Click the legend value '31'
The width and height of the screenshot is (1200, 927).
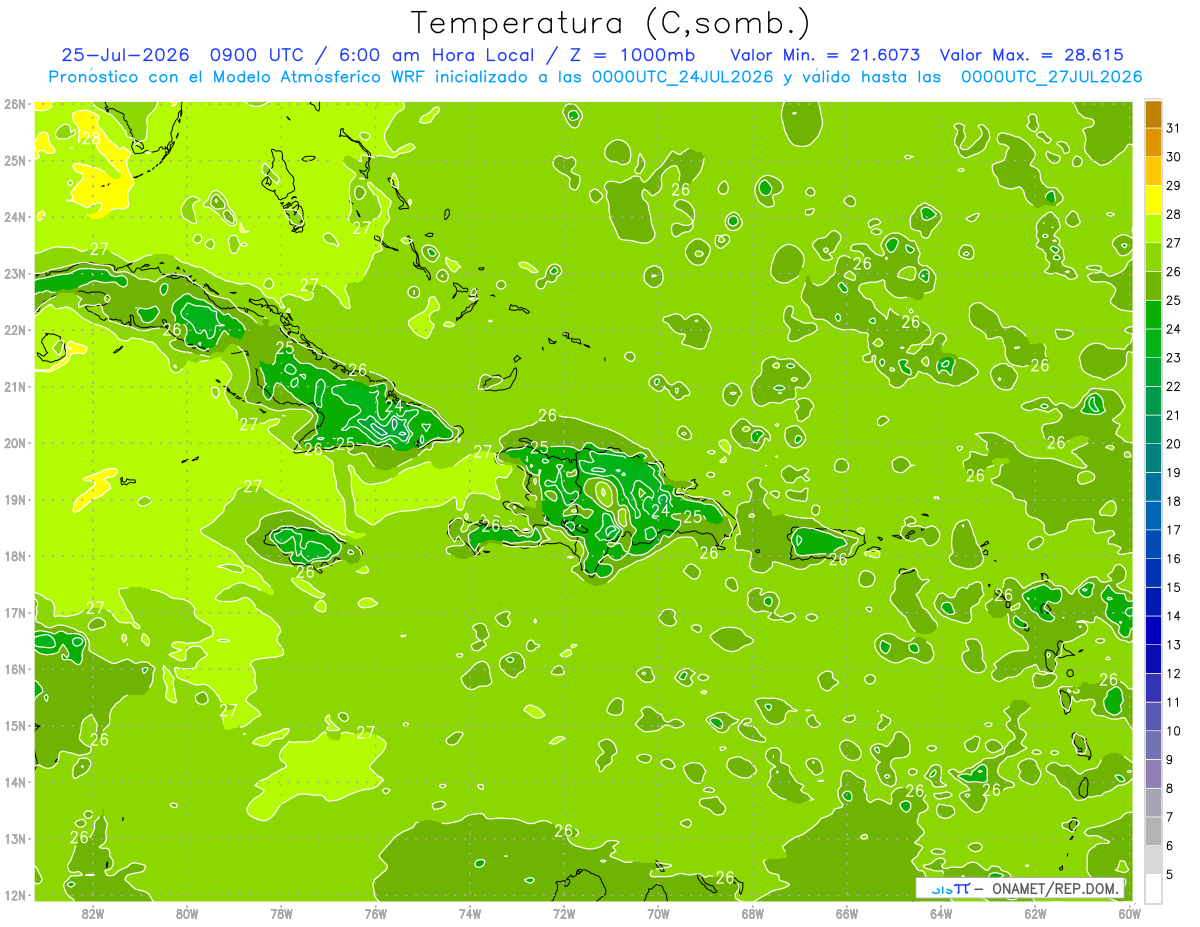pos(1174,129)
